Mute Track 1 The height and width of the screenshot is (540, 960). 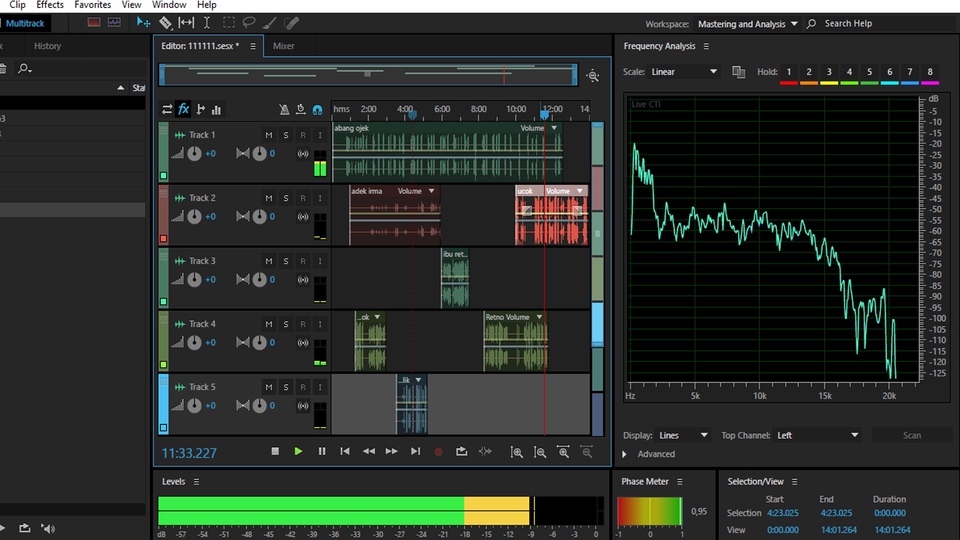[x=268, y=135]
